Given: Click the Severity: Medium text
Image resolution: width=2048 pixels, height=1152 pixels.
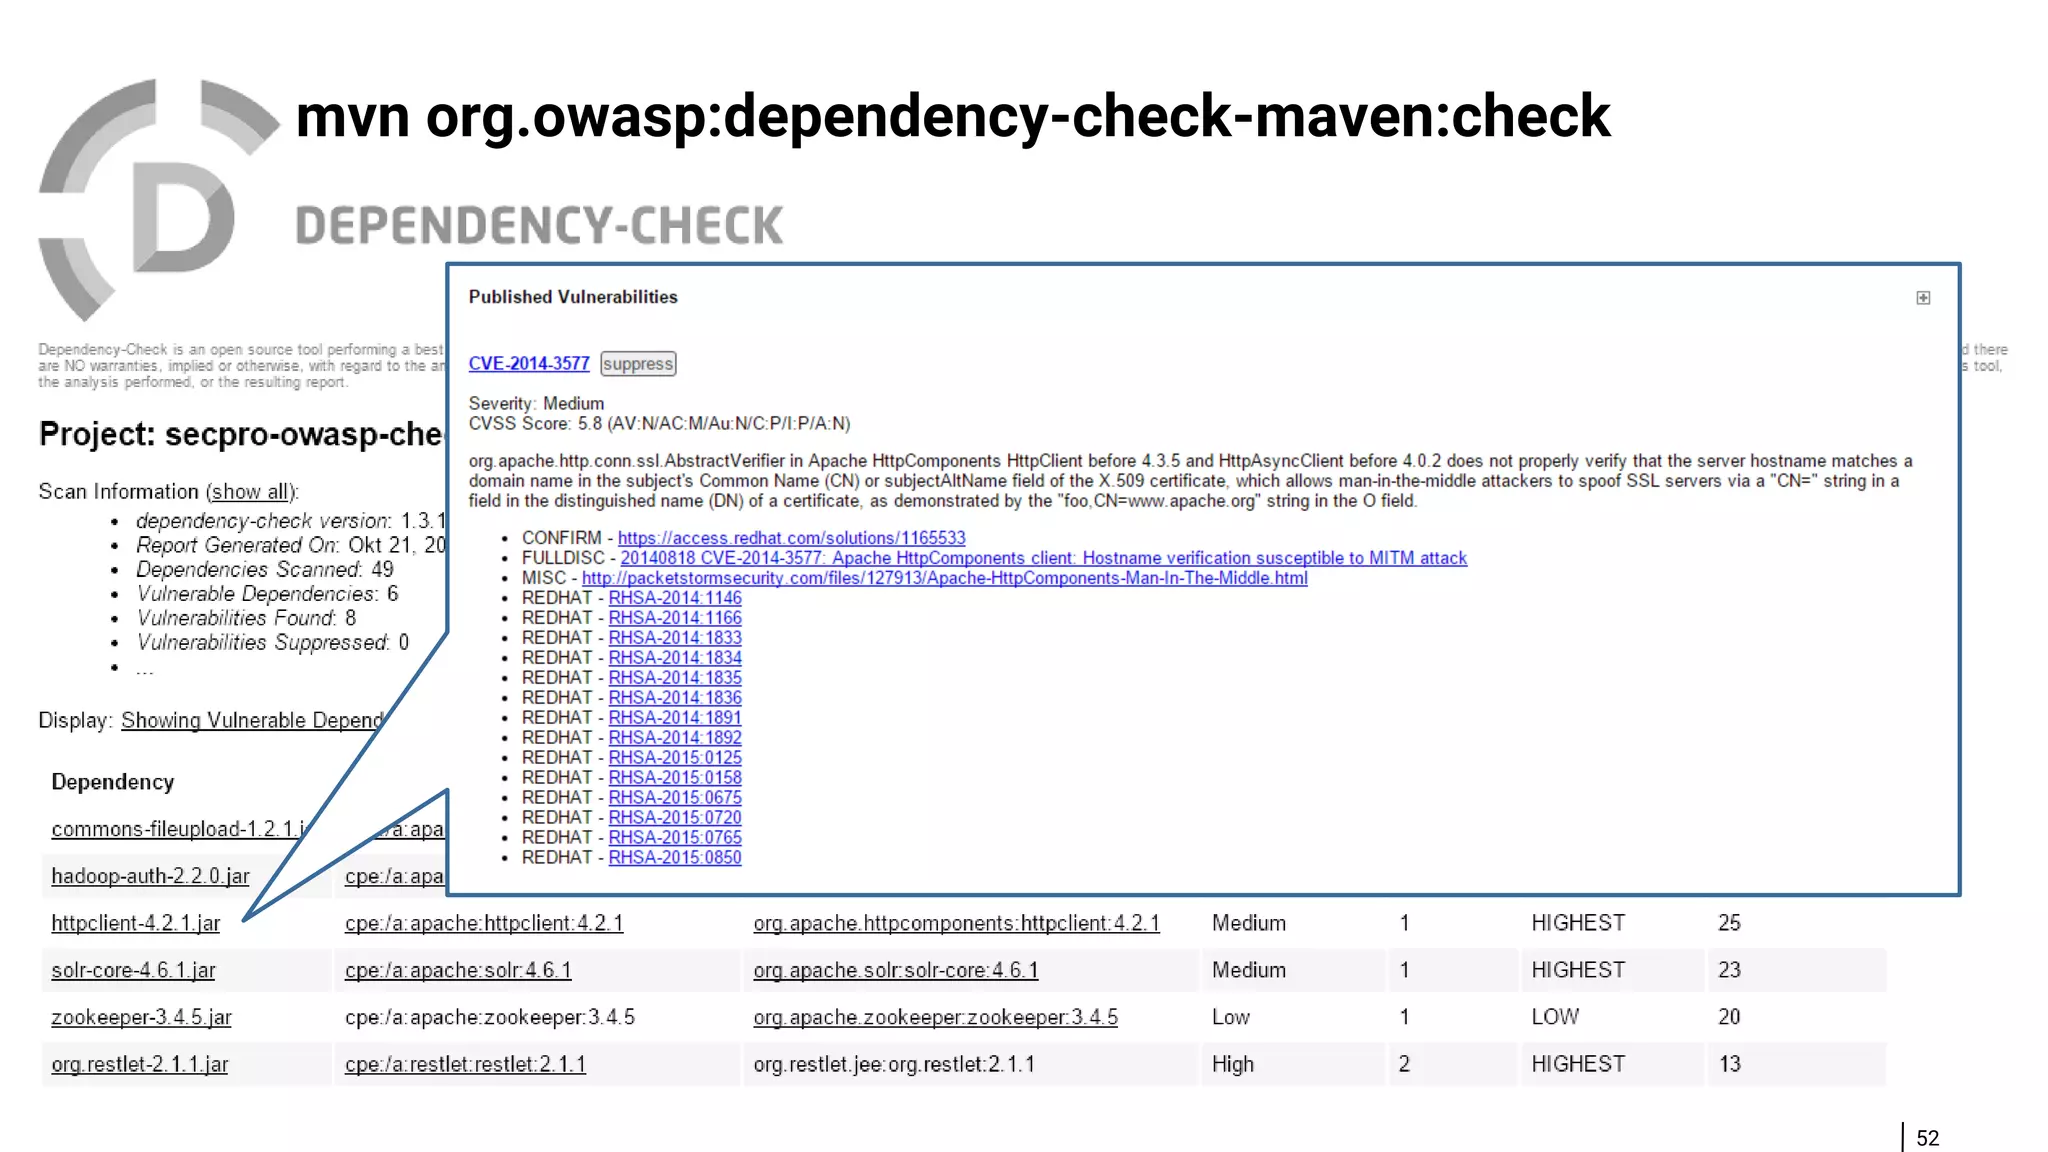Looking at the screenshot, I should 536,403.
